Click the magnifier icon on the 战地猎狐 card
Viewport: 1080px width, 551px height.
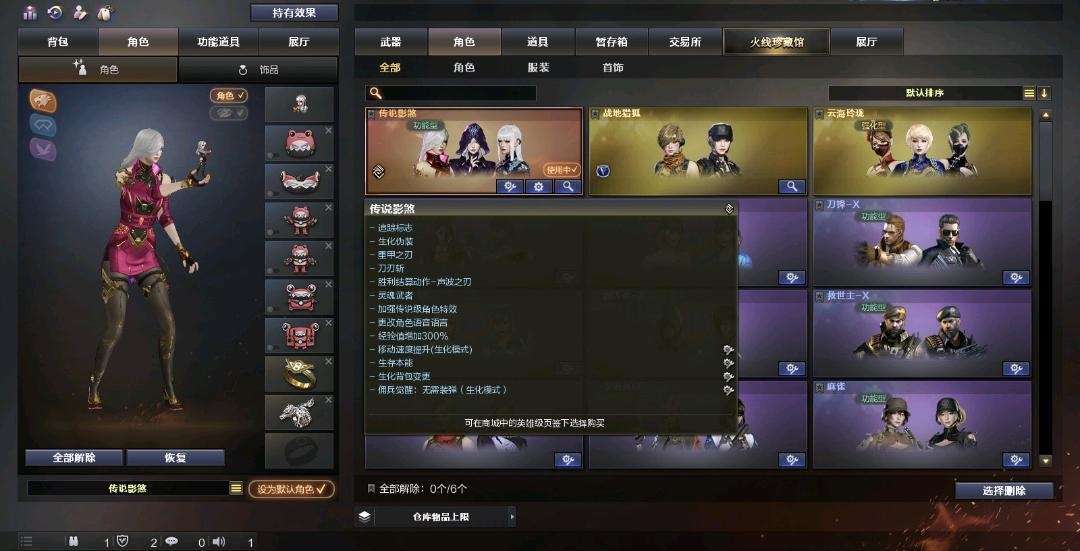coord(792,187)
